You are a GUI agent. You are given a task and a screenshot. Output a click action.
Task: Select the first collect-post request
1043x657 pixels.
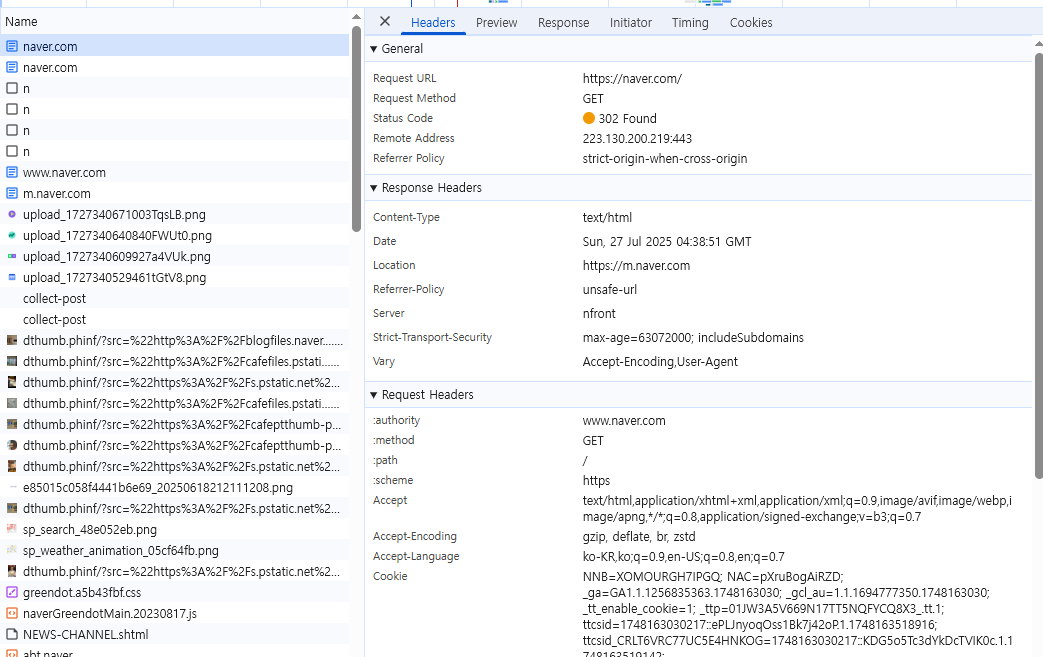tap(174, 299)
